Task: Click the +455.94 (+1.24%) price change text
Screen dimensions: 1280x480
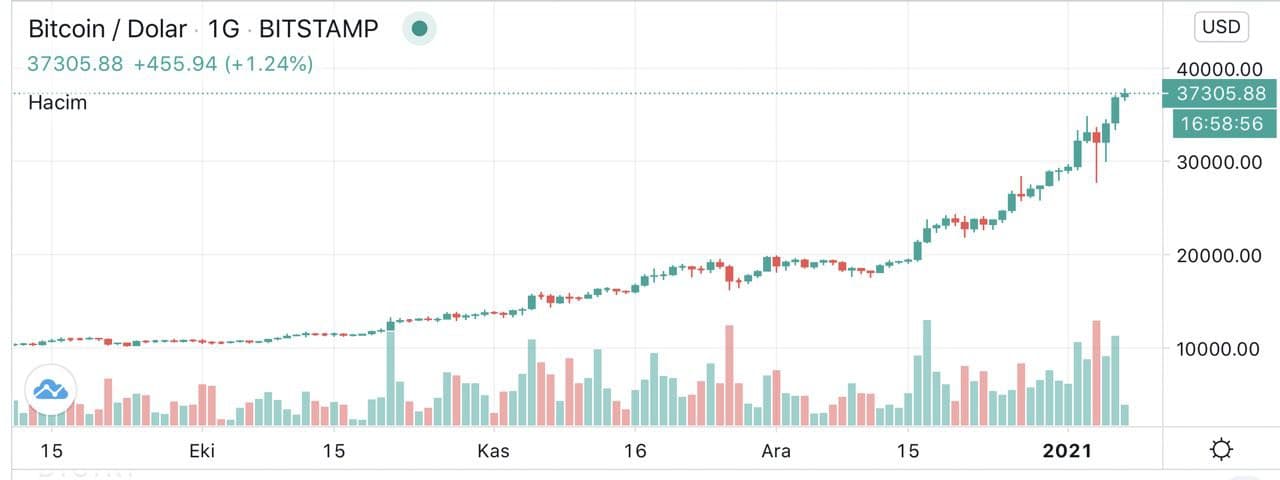Action: pos(223,64)
